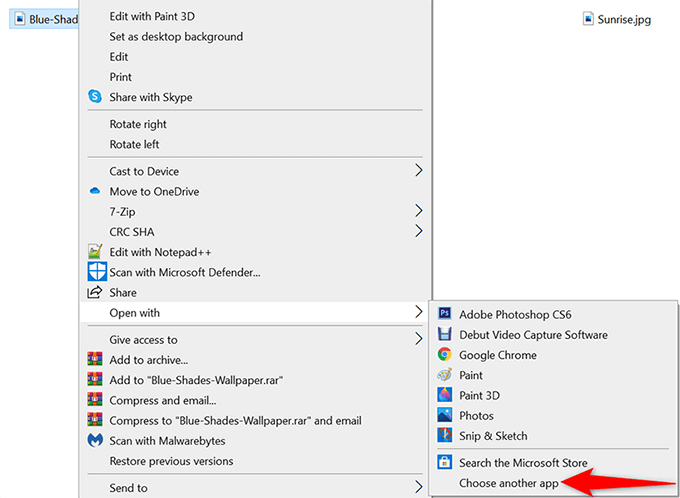The width and height of the screenshot is (680, 498).
Task: Select Search the Microsoft Store
Action: pyautogui.click(x=523, y=463)
